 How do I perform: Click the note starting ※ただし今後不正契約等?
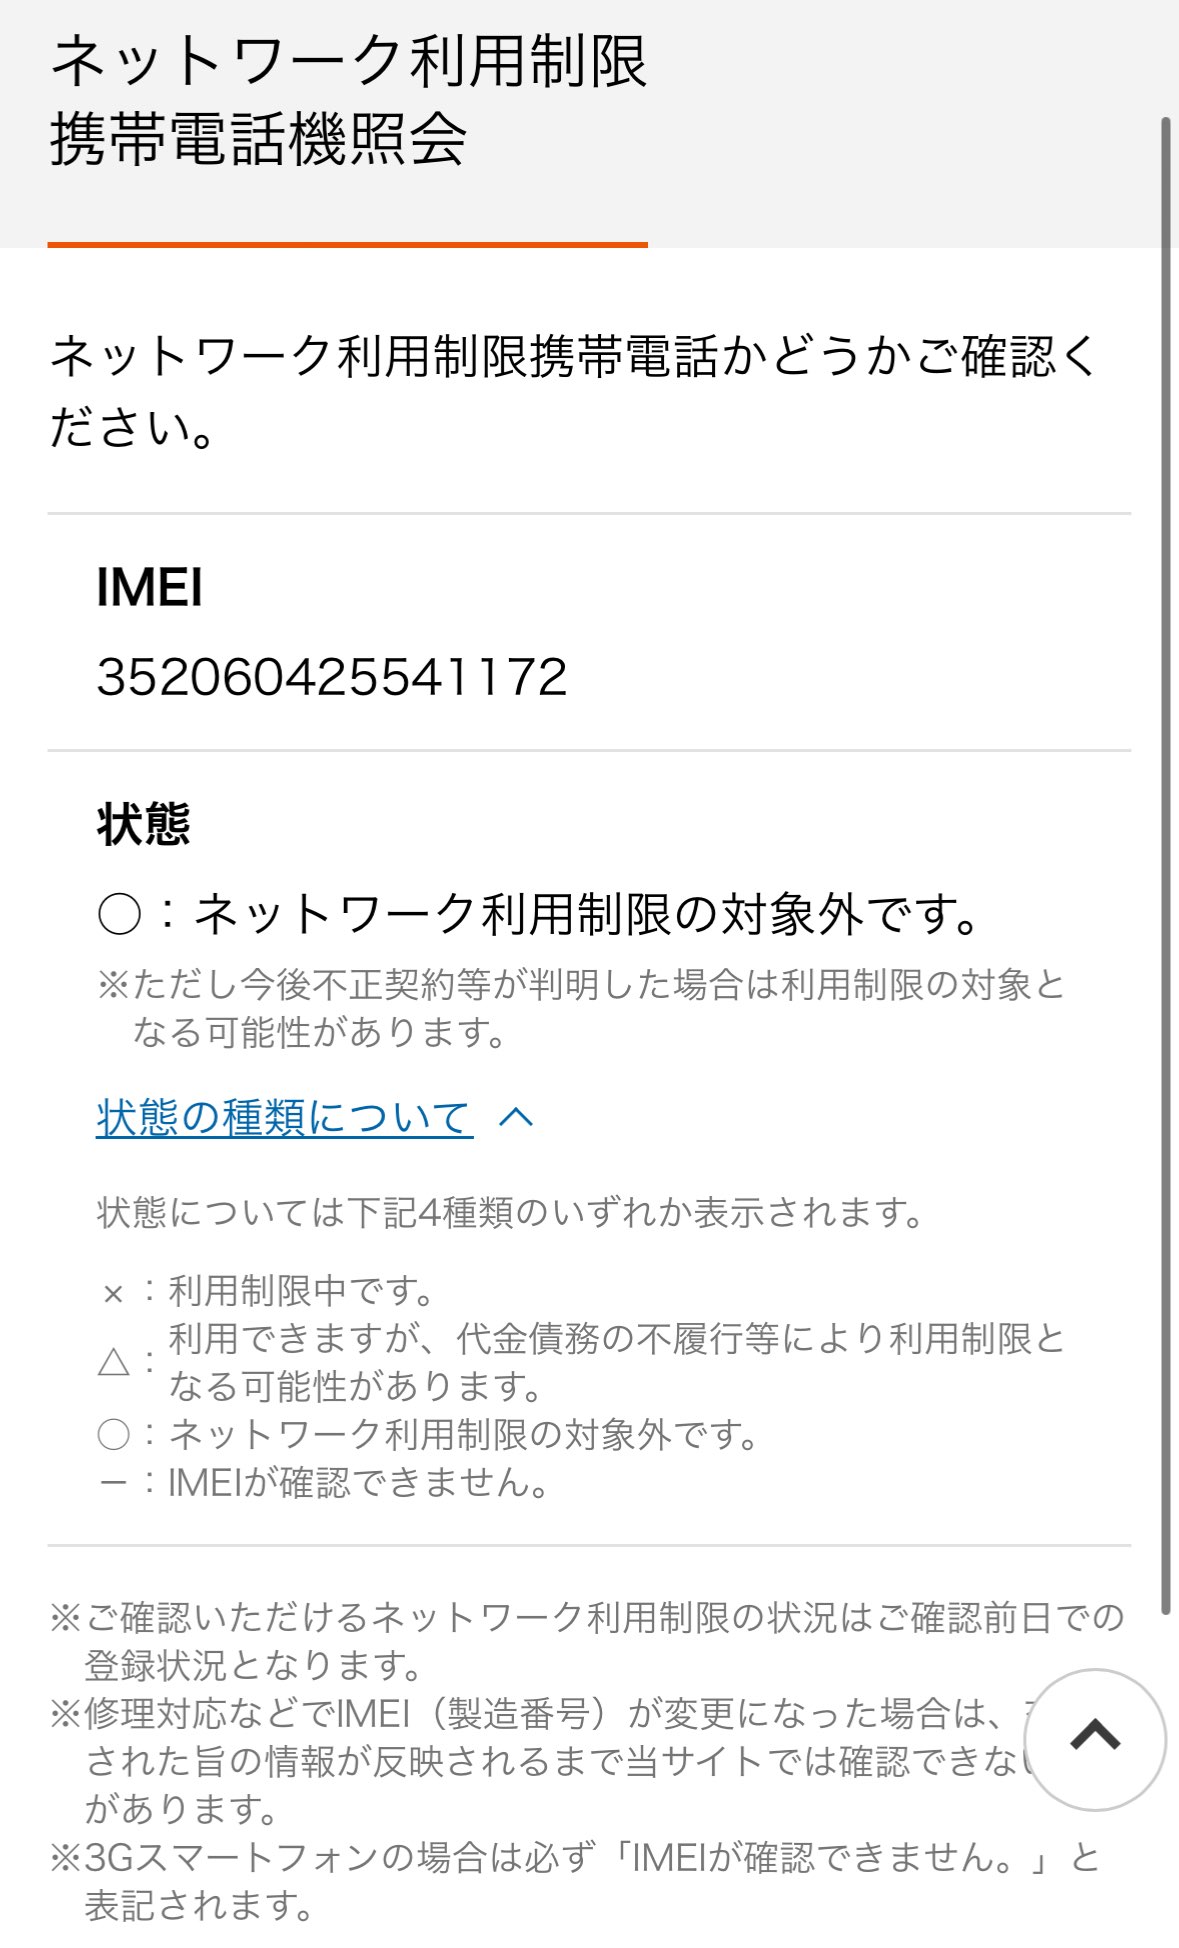[580, 1008]
